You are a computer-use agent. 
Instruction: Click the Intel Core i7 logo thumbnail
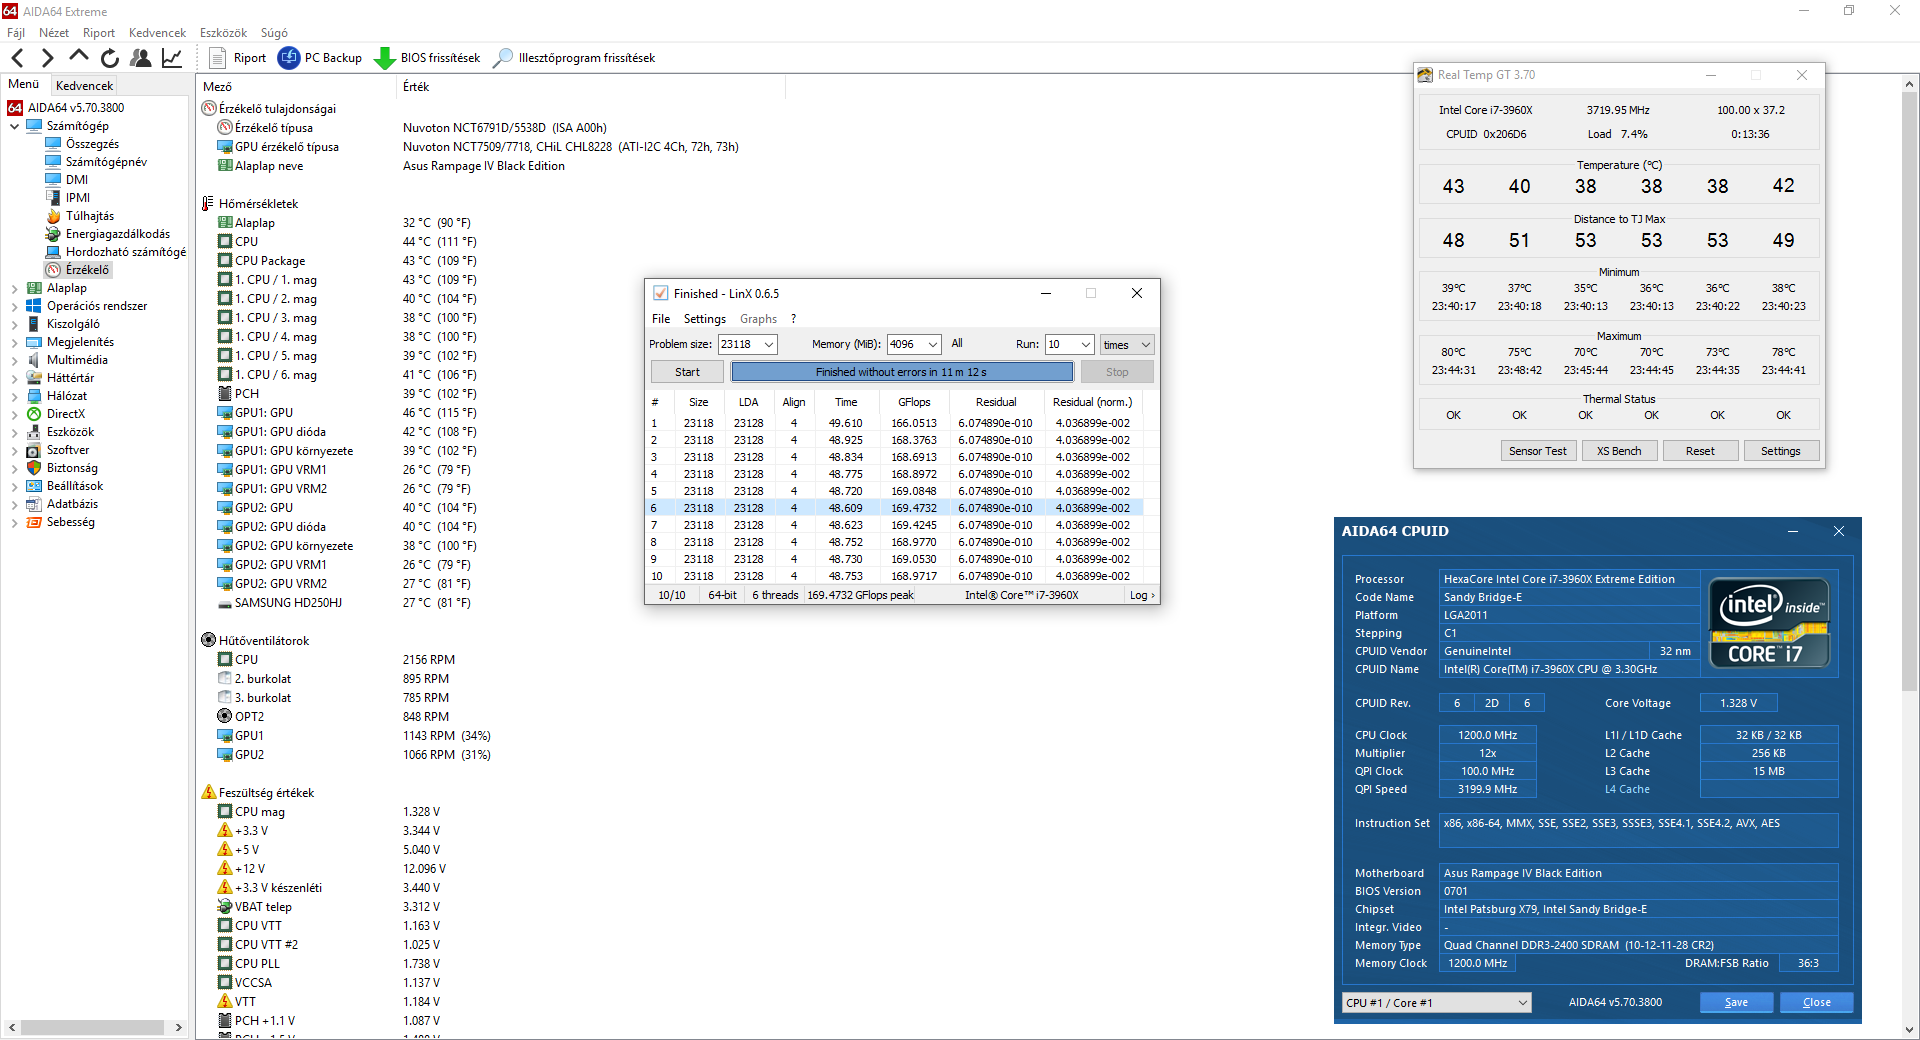point(1769,623)
